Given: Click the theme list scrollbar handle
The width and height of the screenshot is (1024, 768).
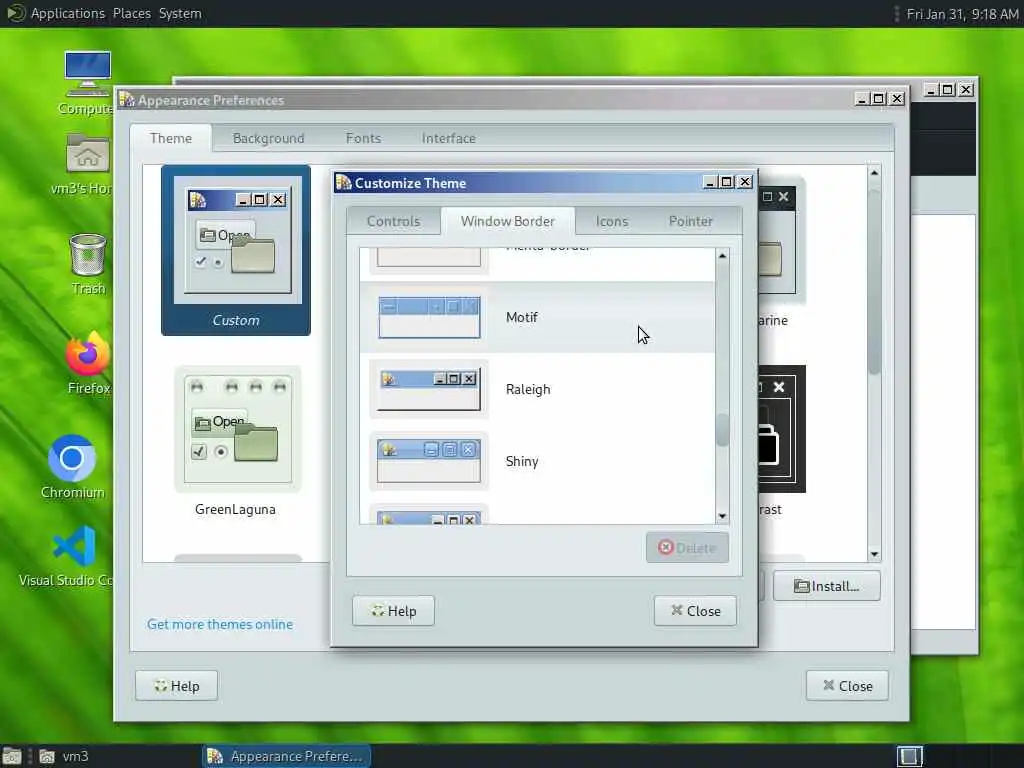Looking at the screenshot, I should (x=874, y=281).
